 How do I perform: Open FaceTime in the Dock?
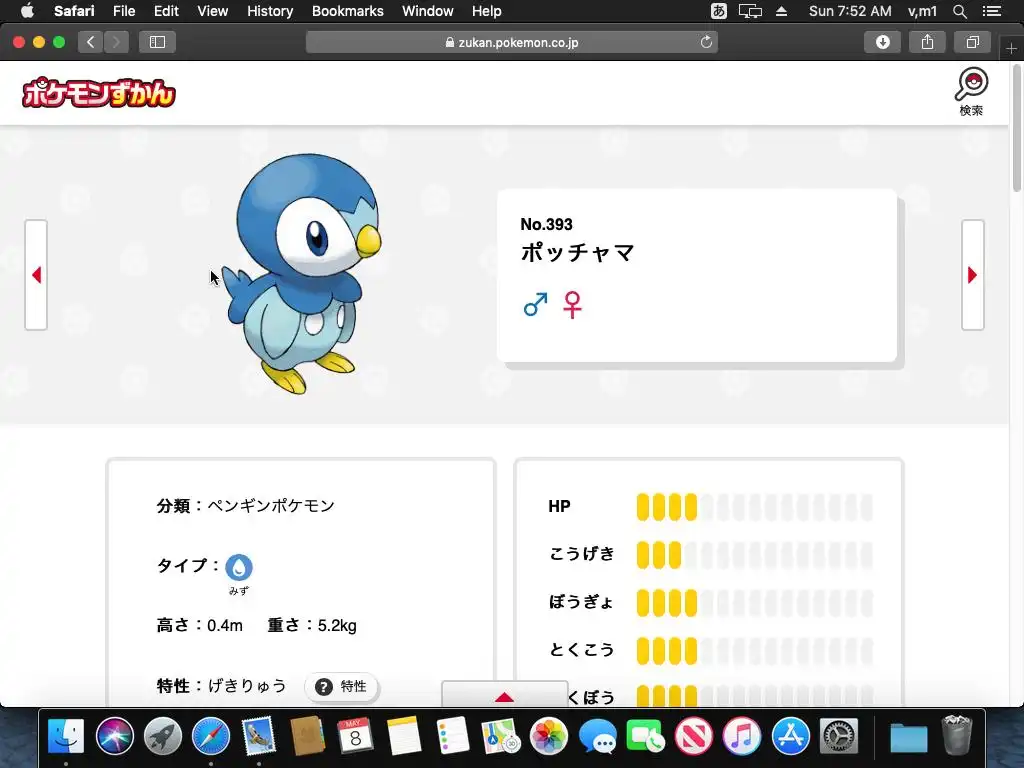point(645,736)
